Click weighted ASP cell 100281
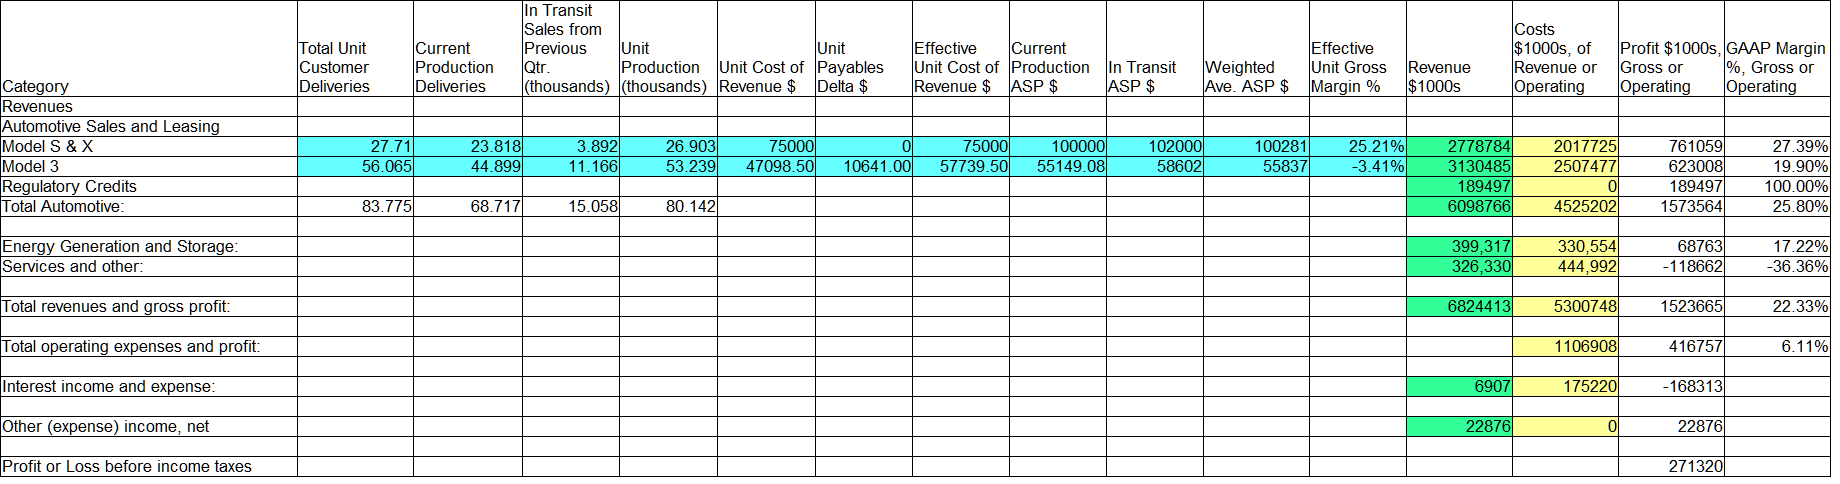Viewport: 1840px width, 484px height. click(1256, 147)
